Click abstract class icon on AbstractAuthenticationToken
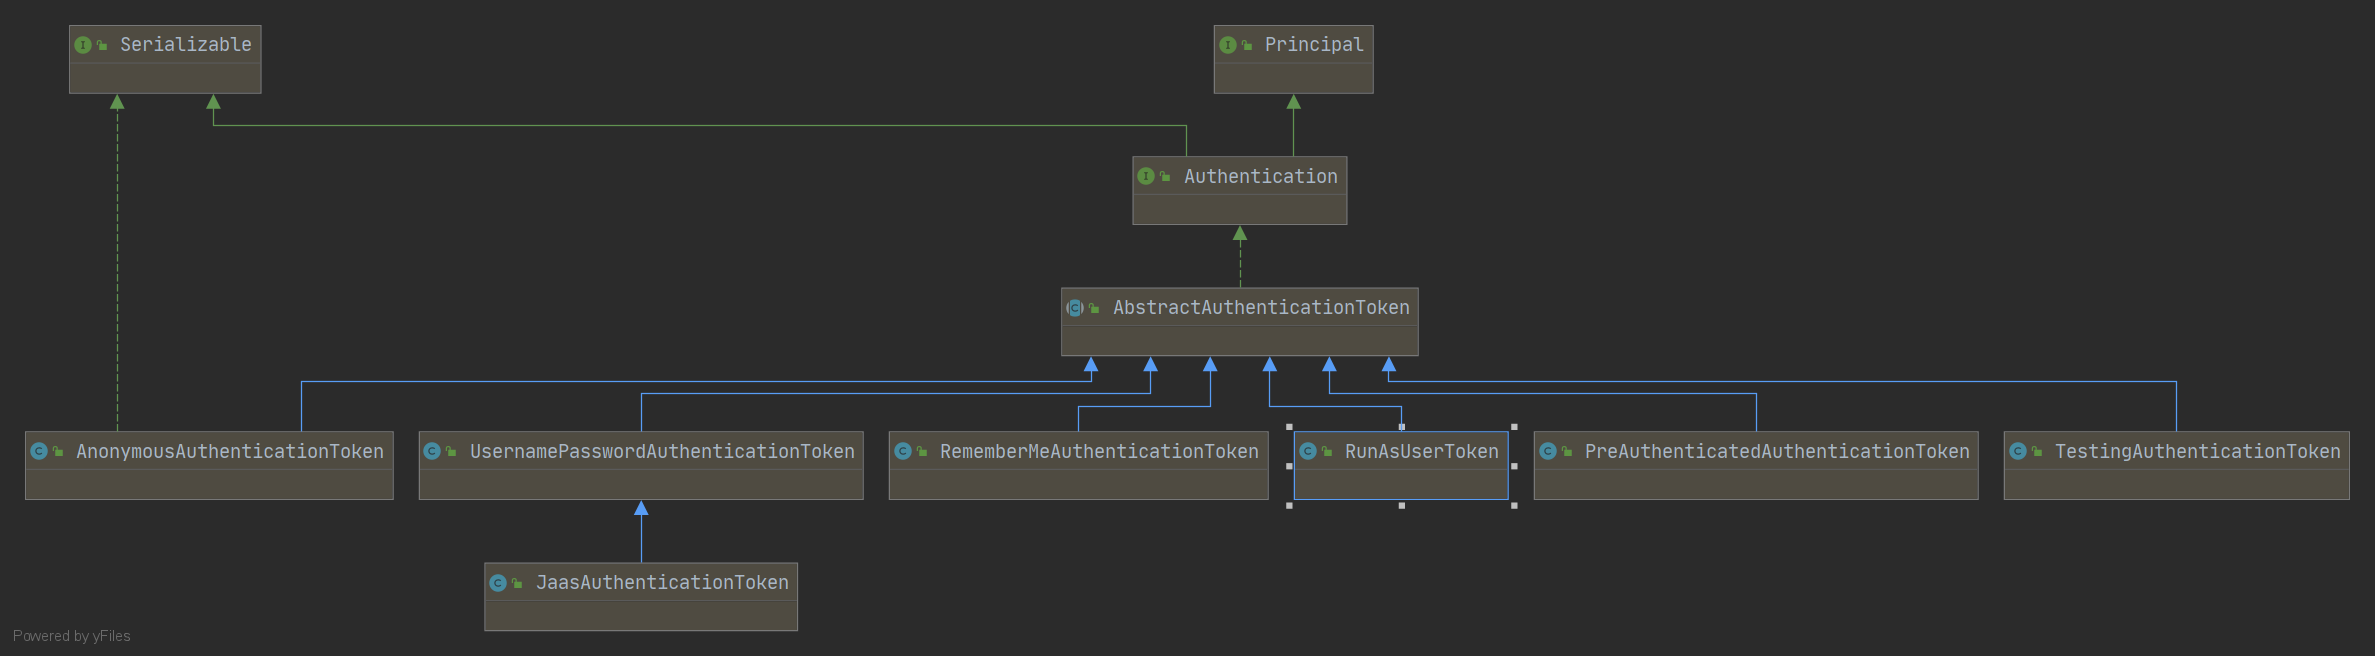This screenshot has height=656, width=2375. pos(1075,308)
